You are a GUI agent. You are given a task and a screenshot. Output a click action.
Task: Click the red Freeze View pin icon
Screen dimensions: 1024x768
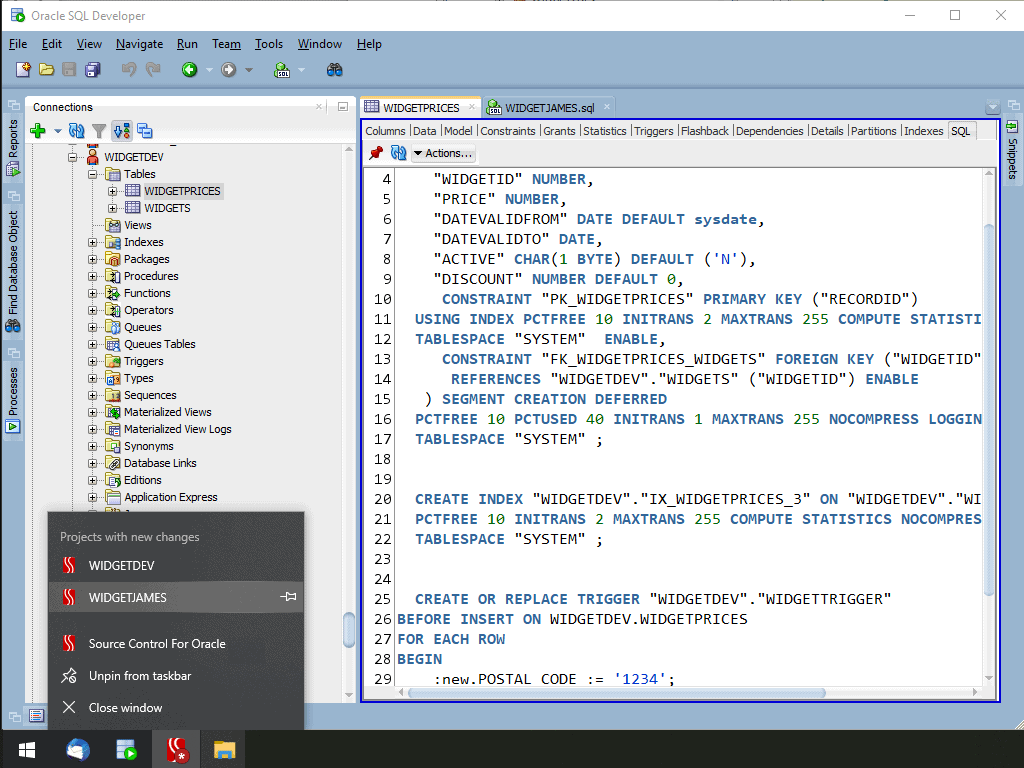[376, 153]
